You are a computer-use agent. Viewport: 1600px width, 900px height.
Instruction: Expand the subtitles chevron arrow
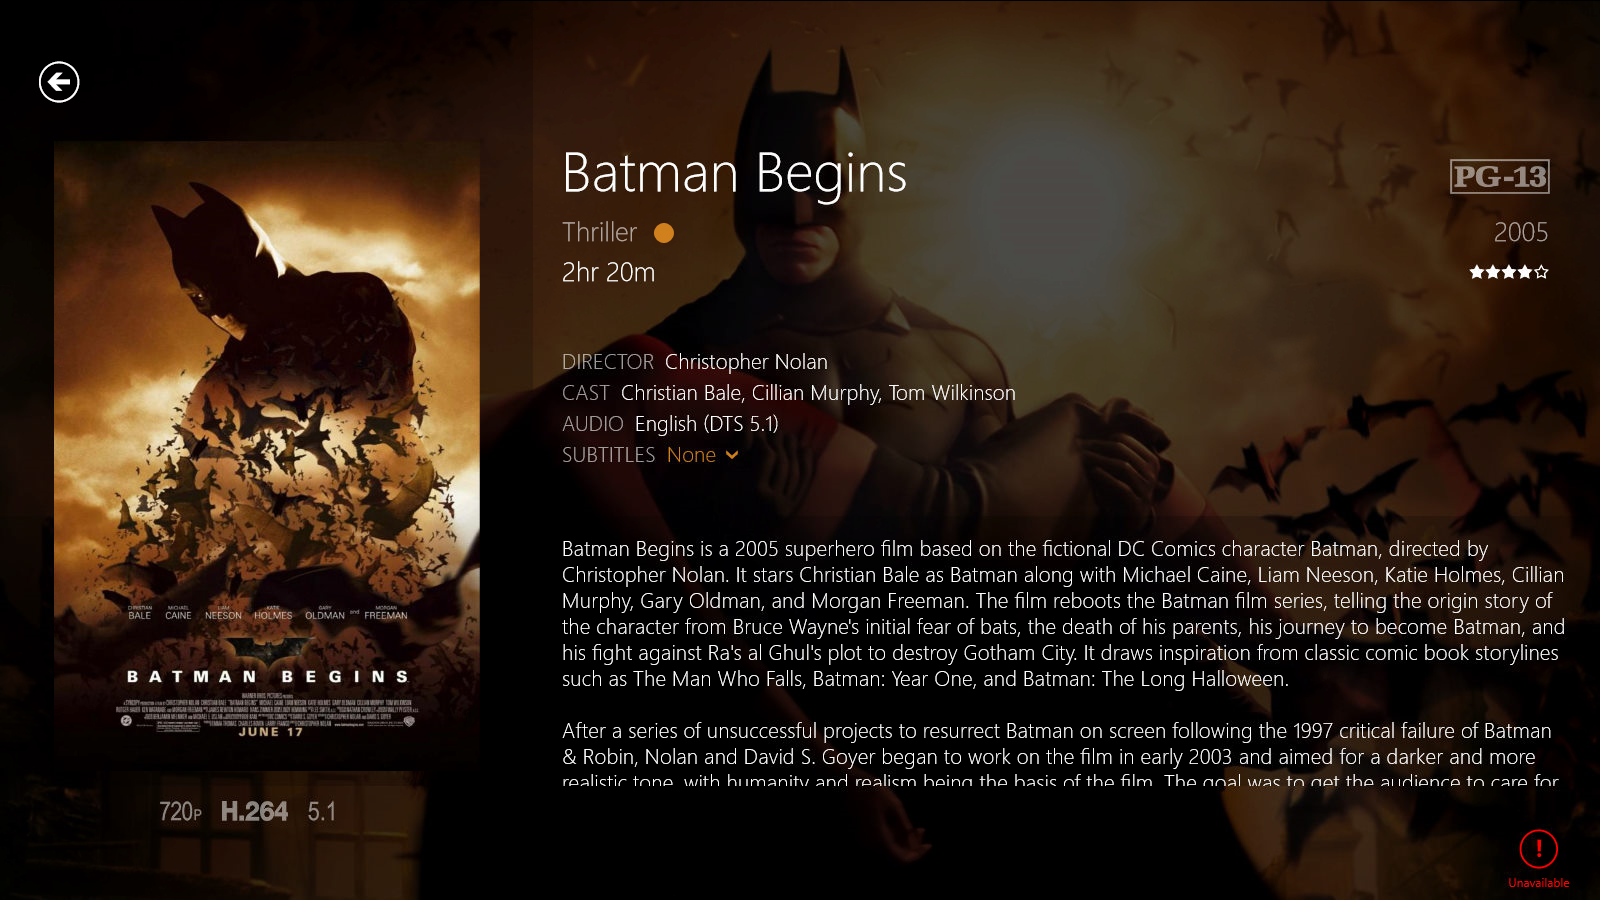(x=732, y=456)
